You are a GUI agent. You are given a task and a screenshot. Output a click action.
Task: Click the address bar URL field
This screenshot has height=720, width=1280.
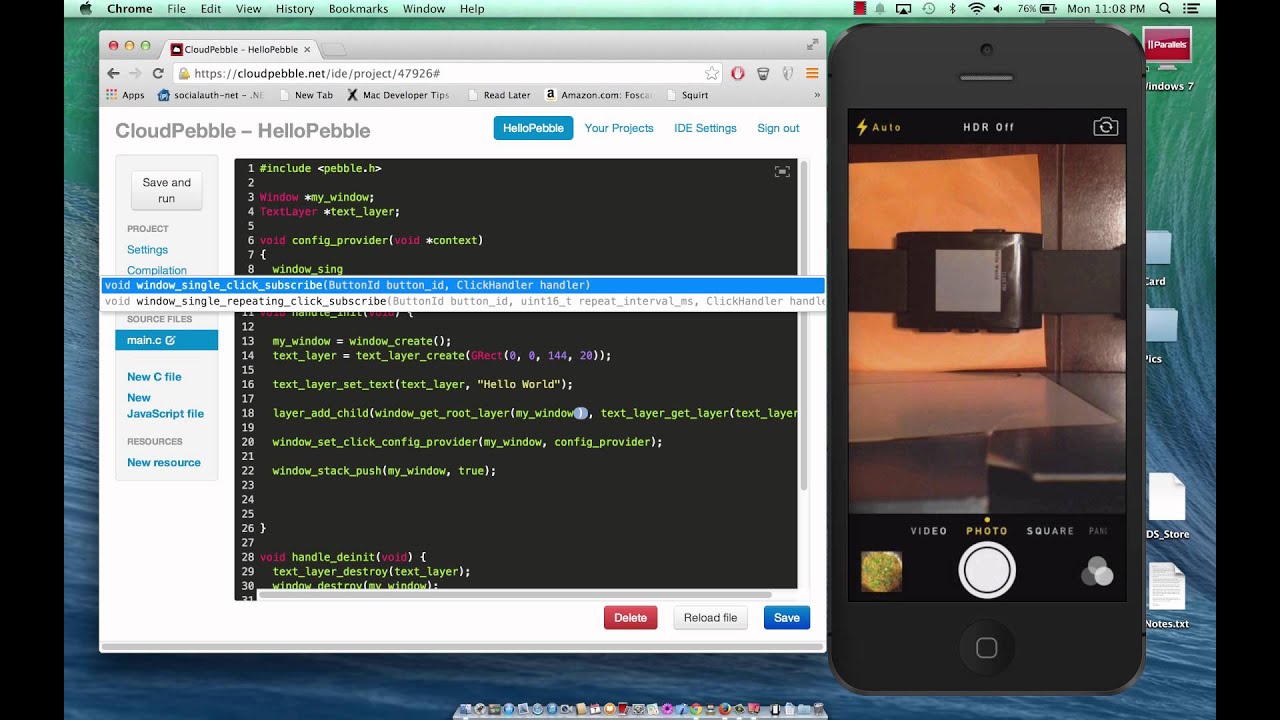click(x=447, y=73)
